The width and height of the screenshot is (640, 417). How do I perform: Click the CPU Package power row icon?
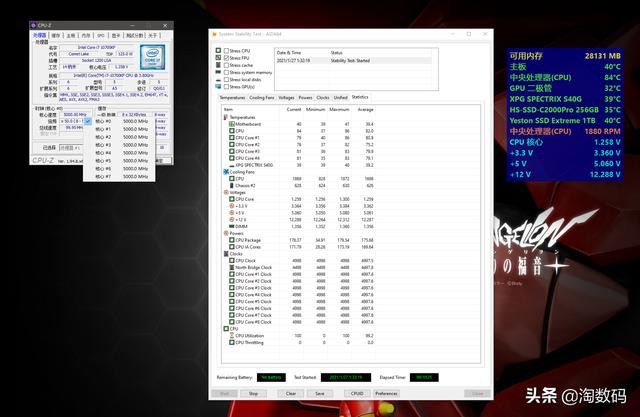click(232, 240)
